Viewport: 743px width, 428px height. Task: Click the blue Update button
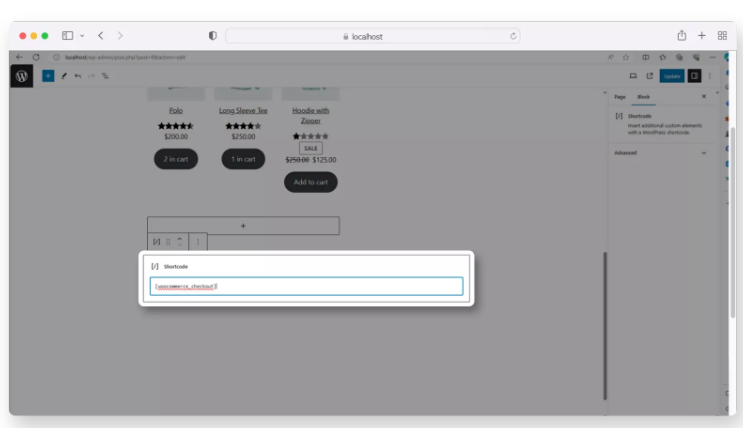coord(672,76)
